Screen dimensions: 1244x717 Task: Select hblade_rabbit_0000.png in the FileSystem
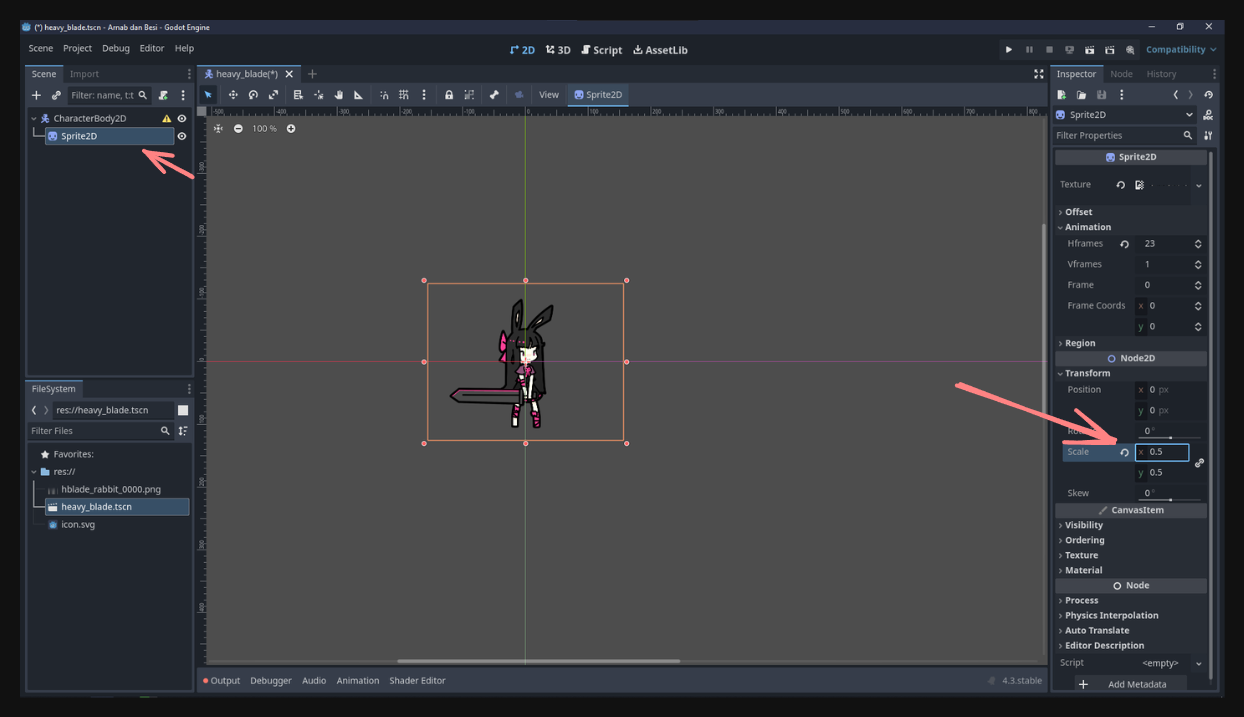pyautogui.click(x=110, y=490)
